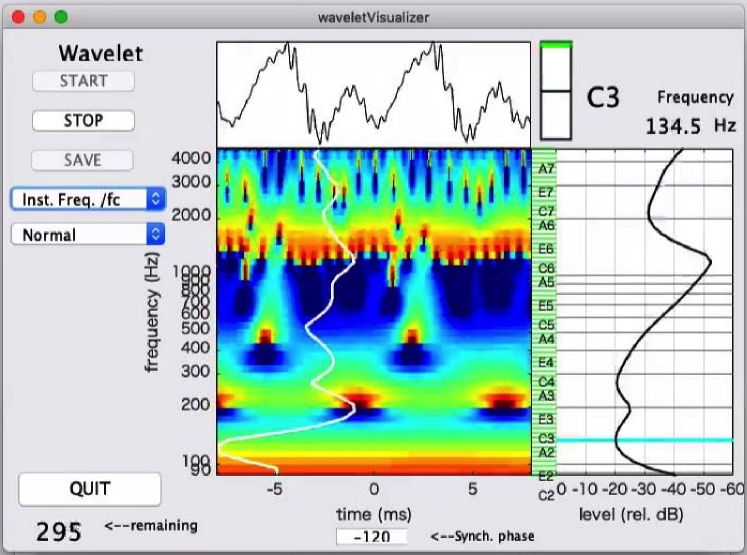The width and height of the screenshot is (747, 555).
Task: Click the START button
Action: (x=83, y=81)
